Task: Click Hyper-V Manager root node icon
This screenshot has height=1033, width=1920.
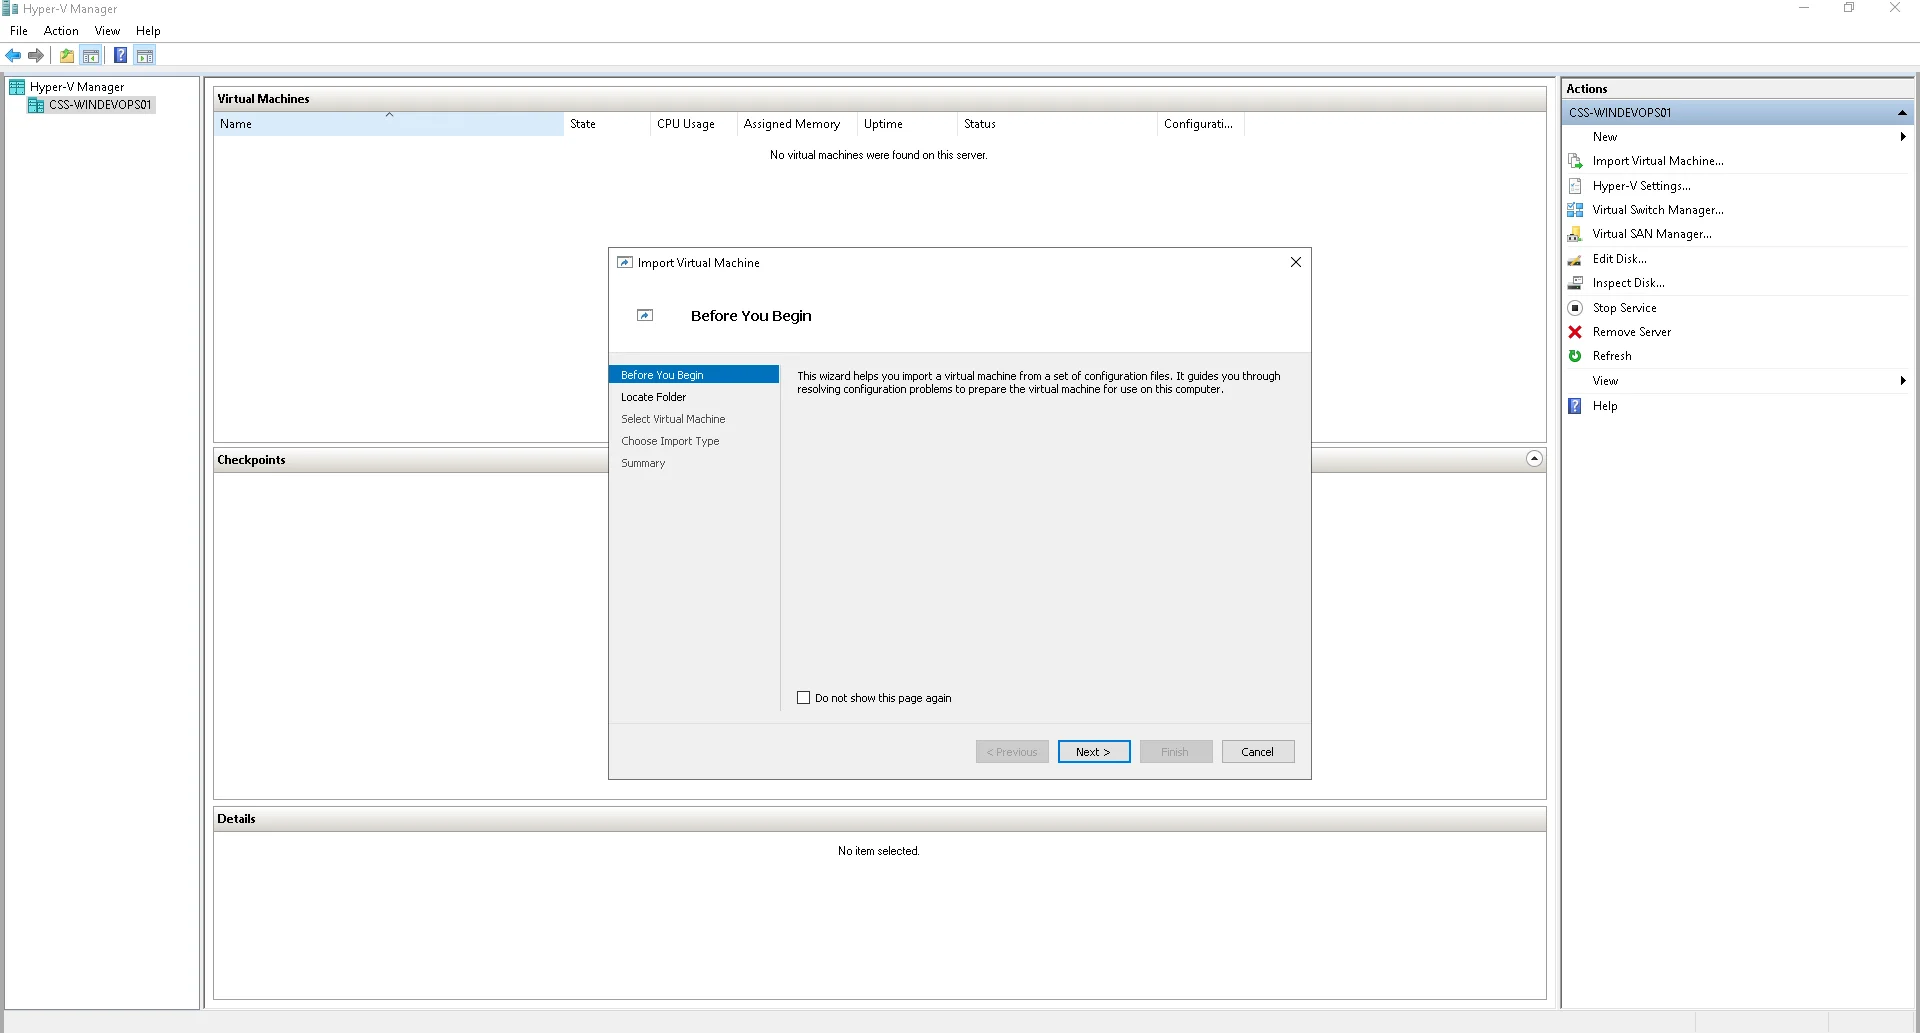Action: coord(17,87)
